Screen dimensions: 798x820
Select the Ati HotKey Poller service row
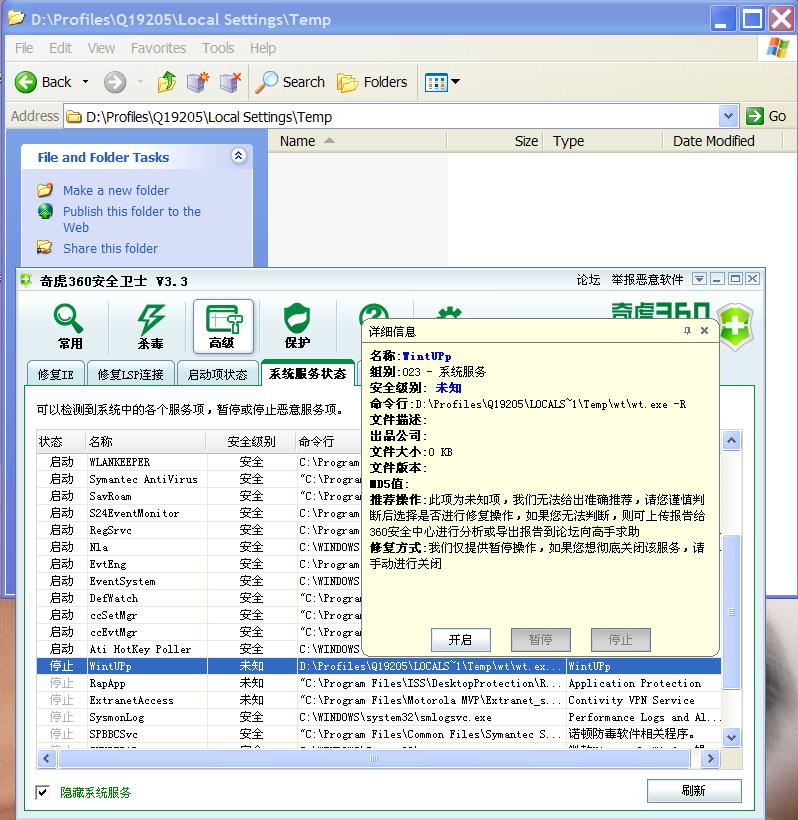pos(199,649)
